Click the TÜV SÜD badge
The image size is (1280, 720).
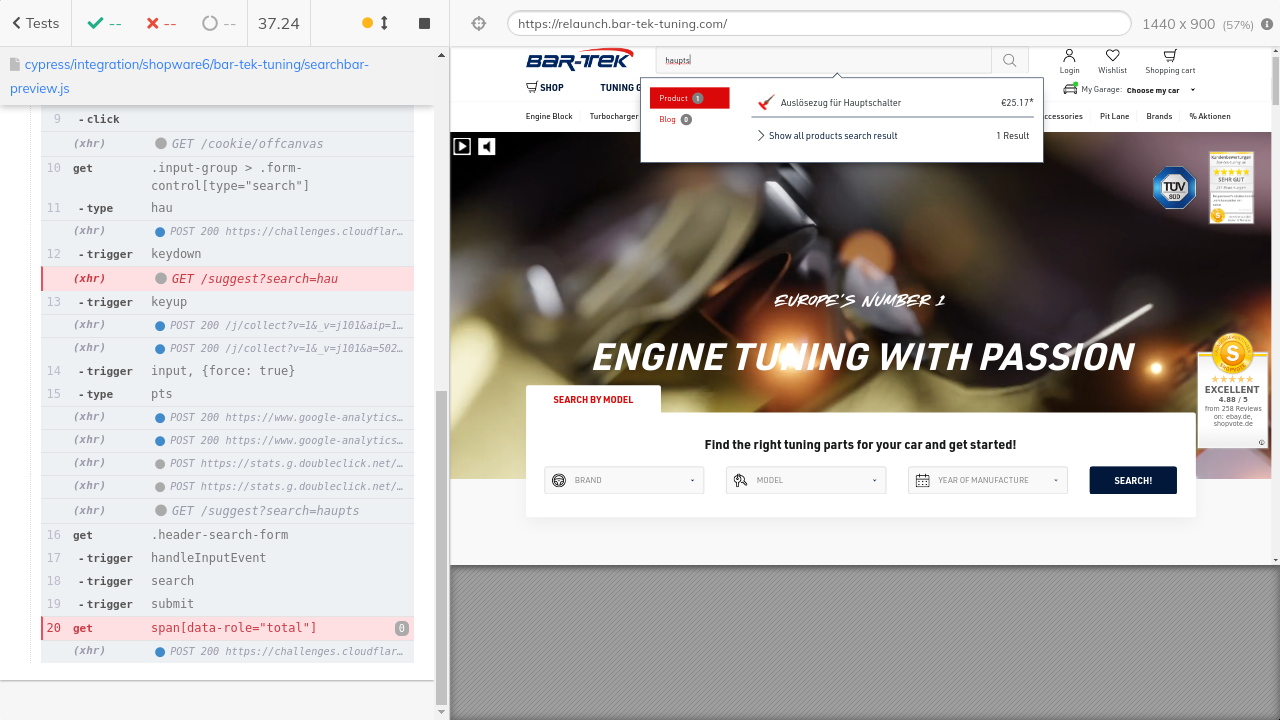coord(1173,187)
